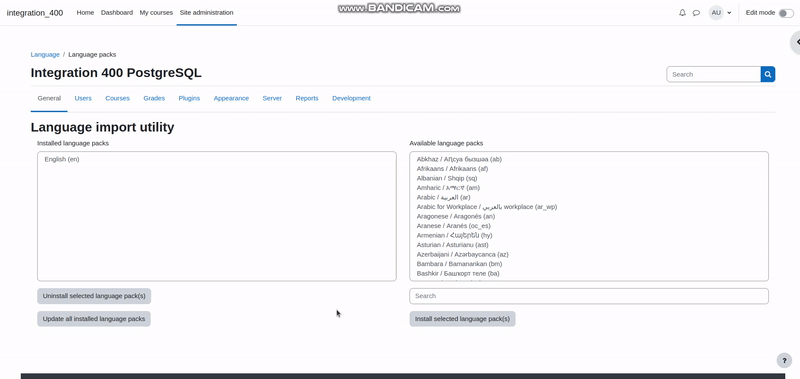800x379 pixels.
Task: Select Asturian / Asturianu (ast) language pack
Action: (589, 245)
